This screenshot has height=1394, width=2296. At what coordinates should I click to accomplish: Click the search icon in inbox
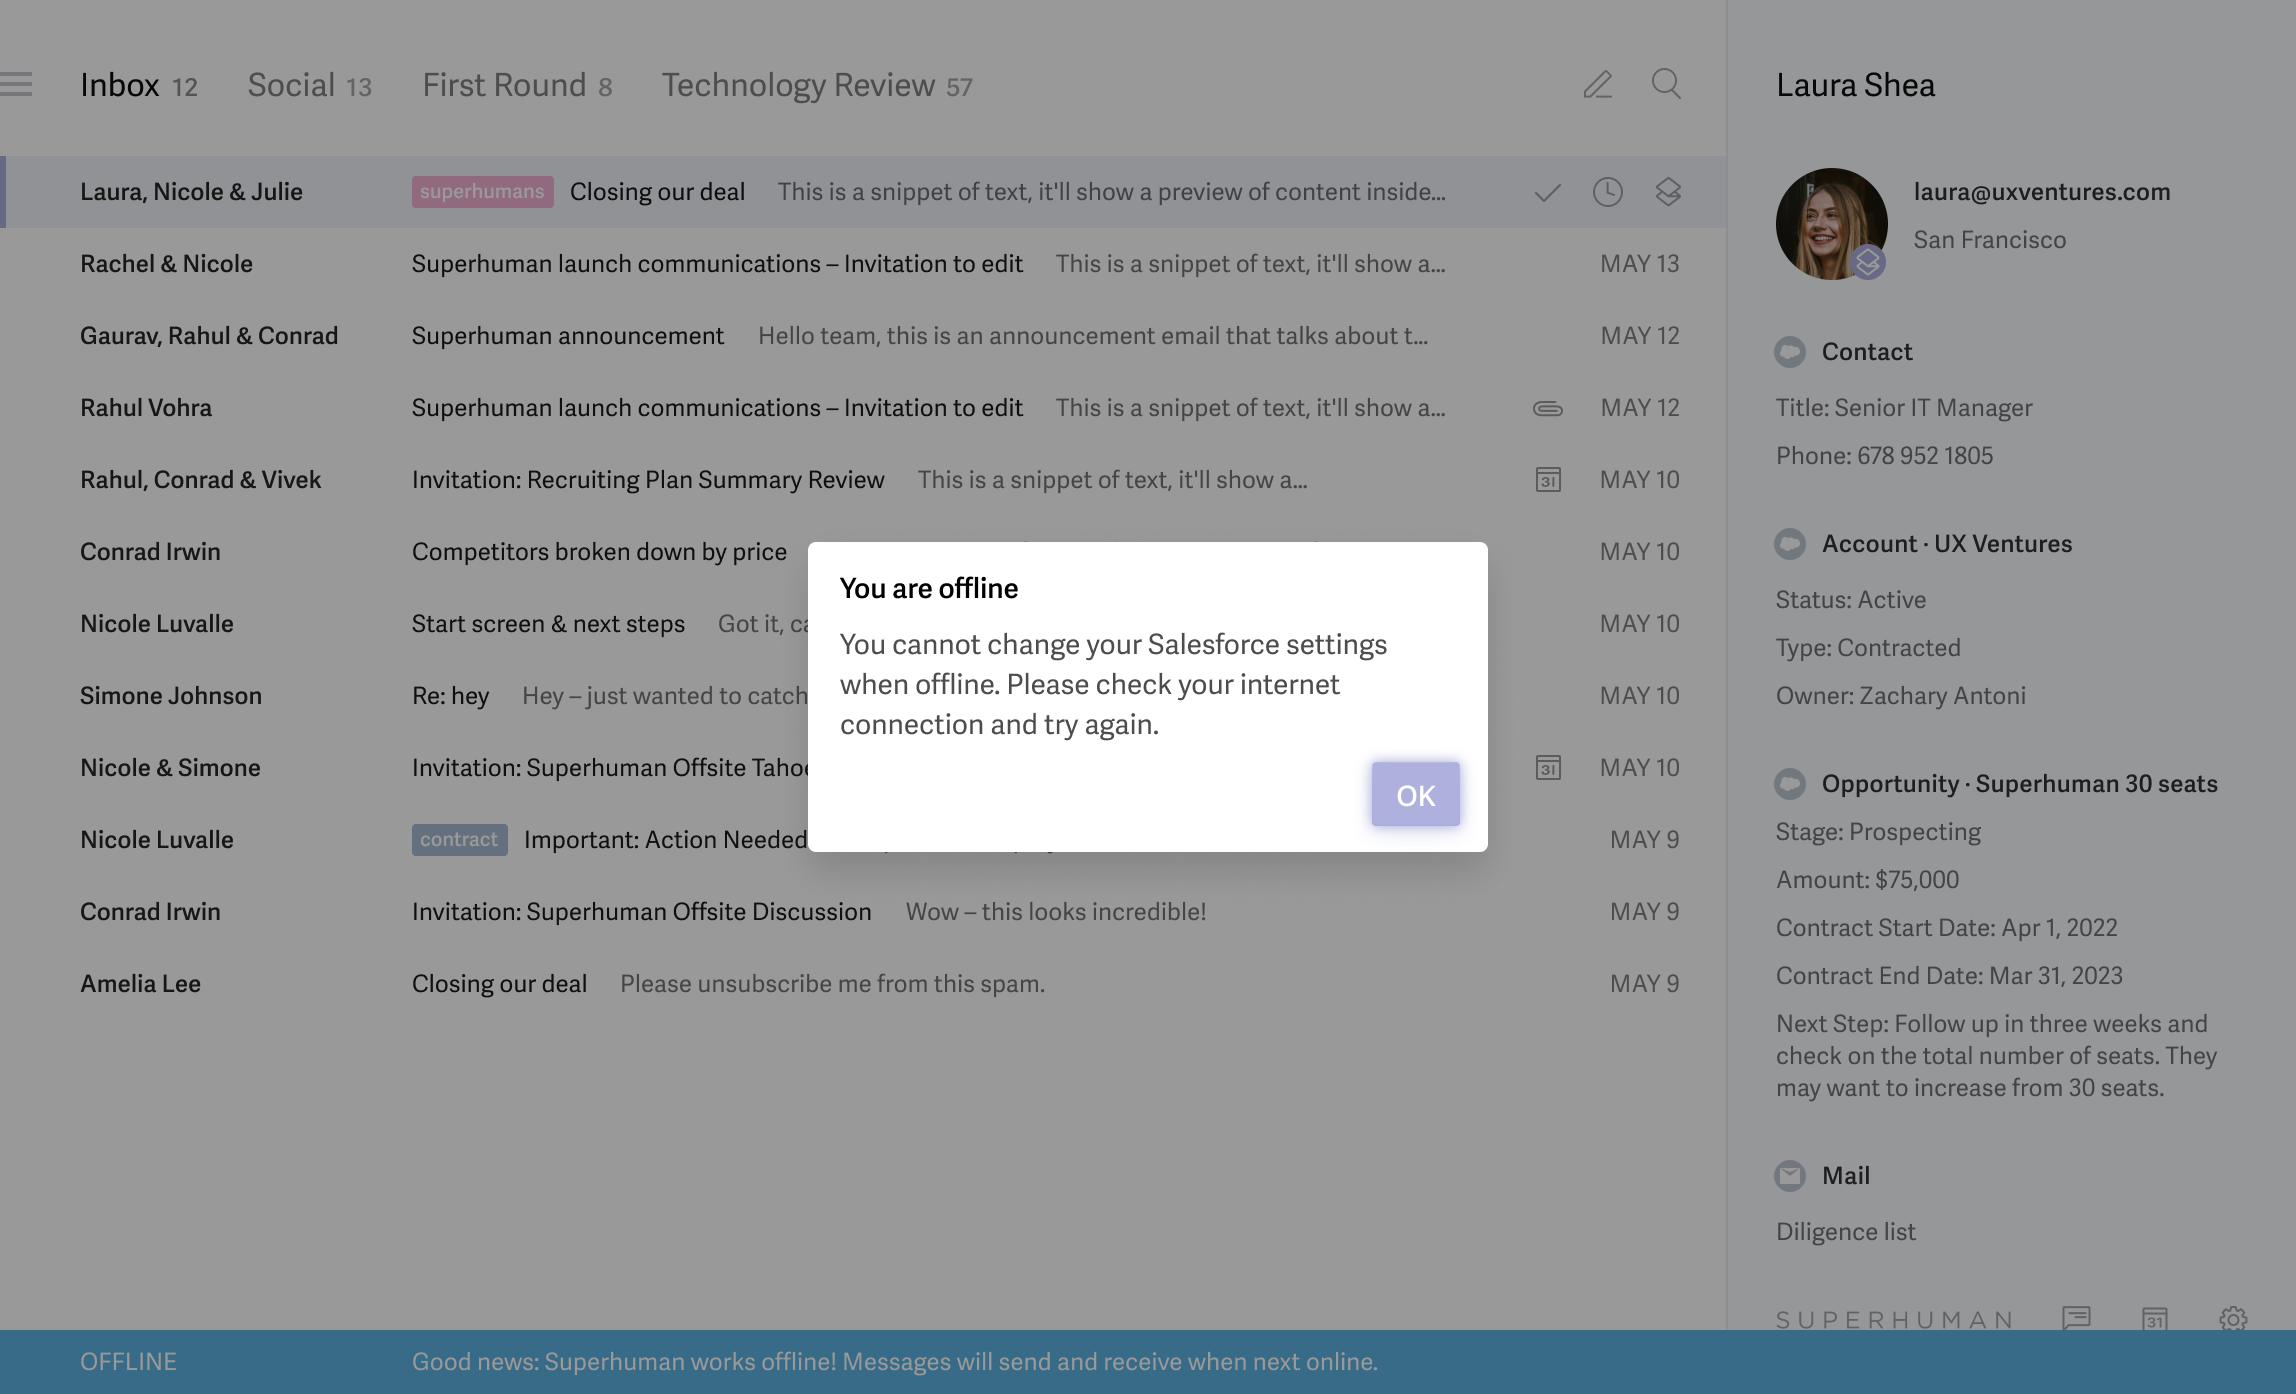1665,82
